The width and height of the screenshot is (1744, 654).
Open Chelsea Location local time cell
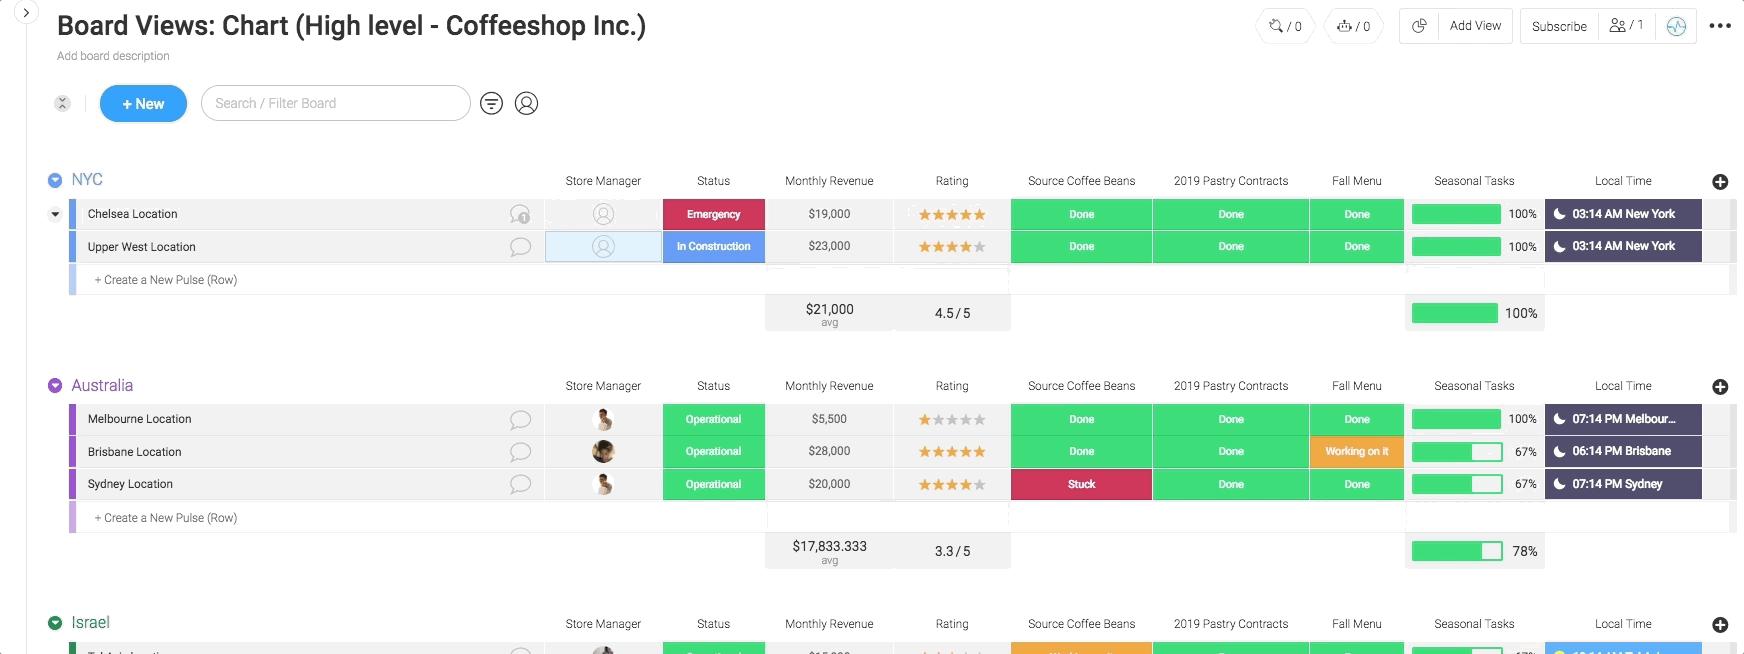(x=1623, y=214)
